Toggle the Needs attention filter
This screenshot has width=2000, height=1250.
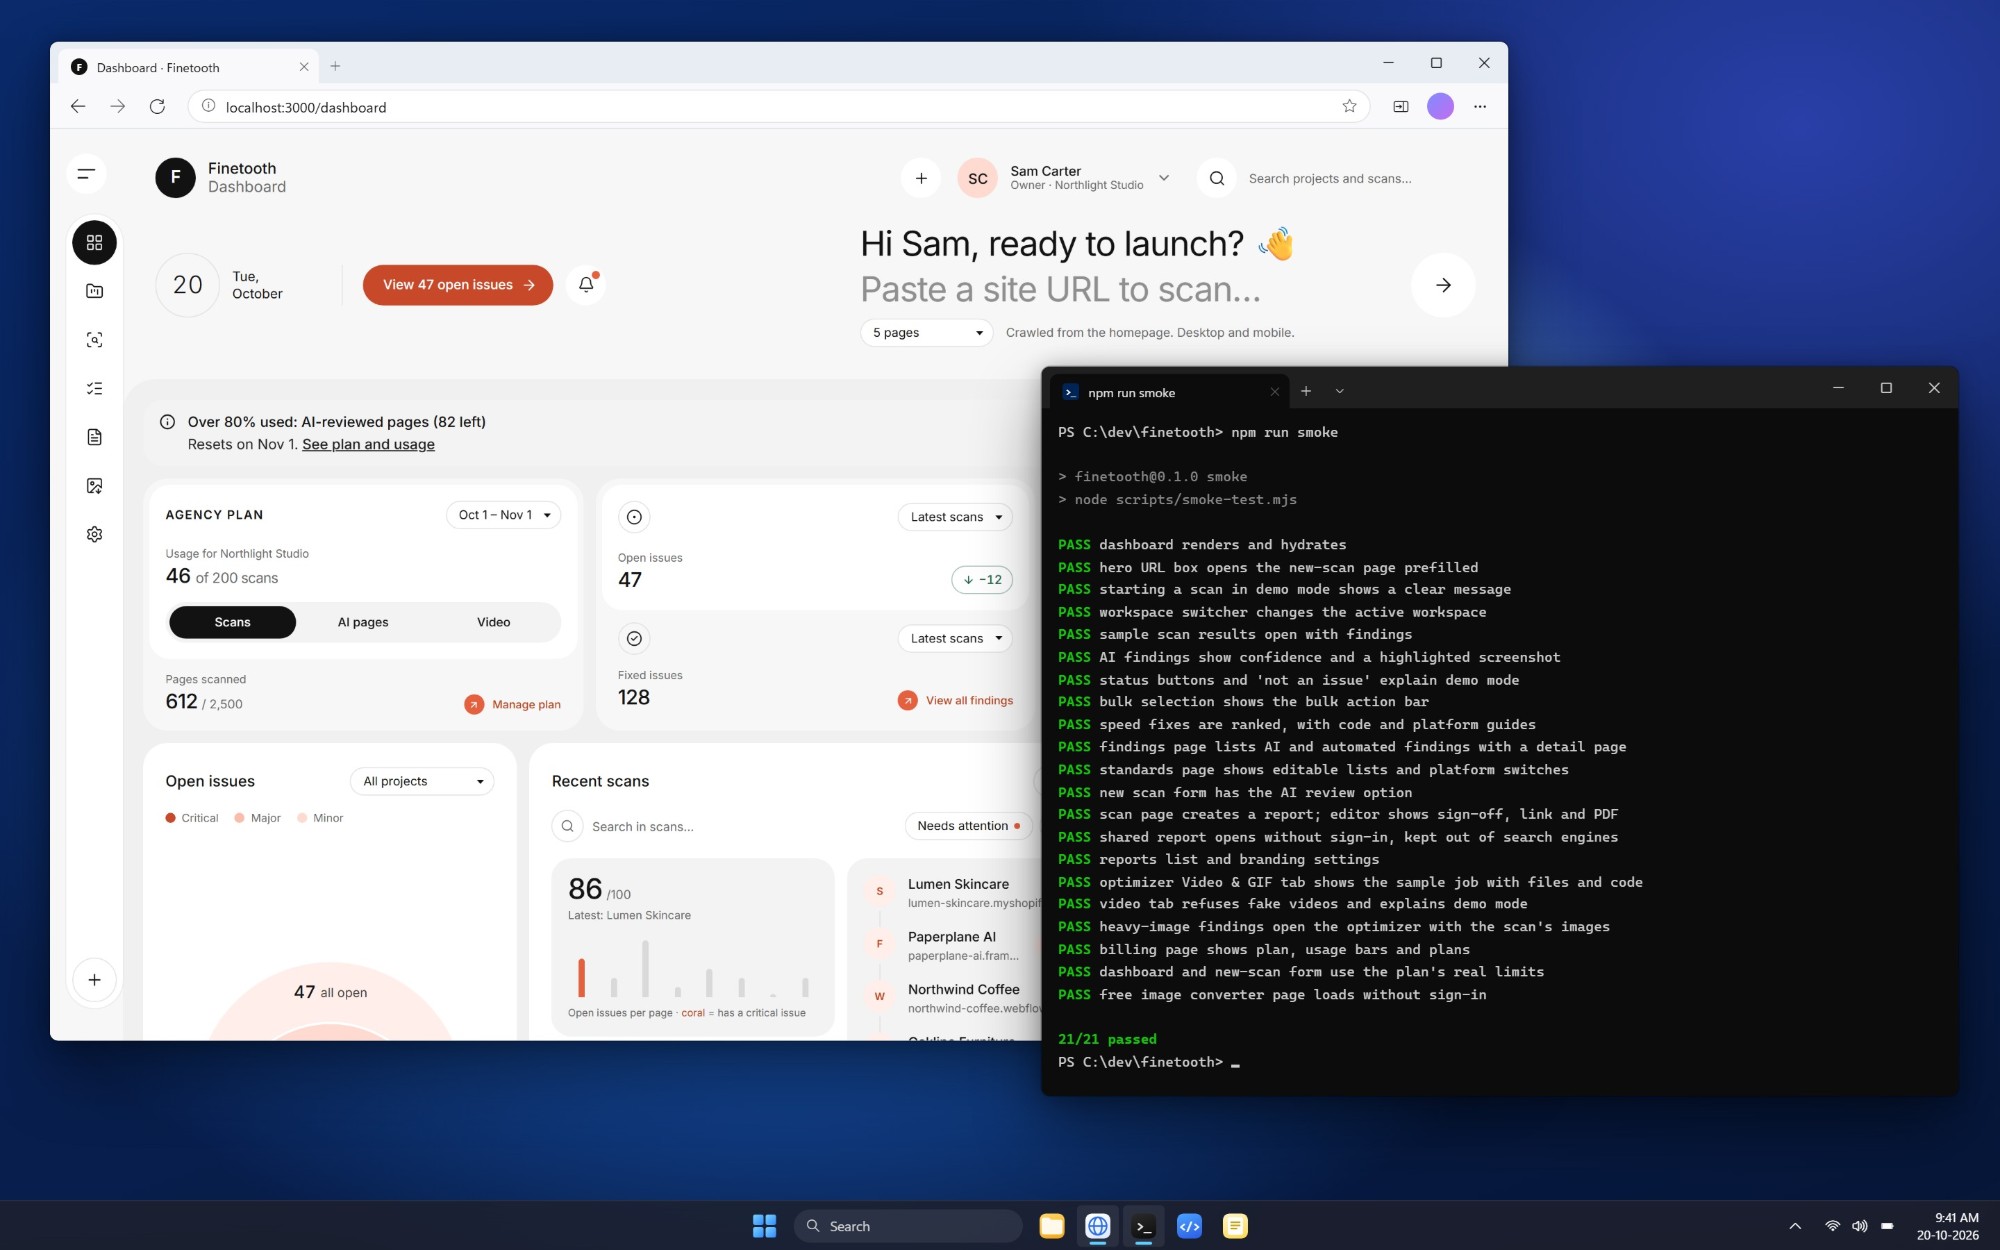click(968, 826)
